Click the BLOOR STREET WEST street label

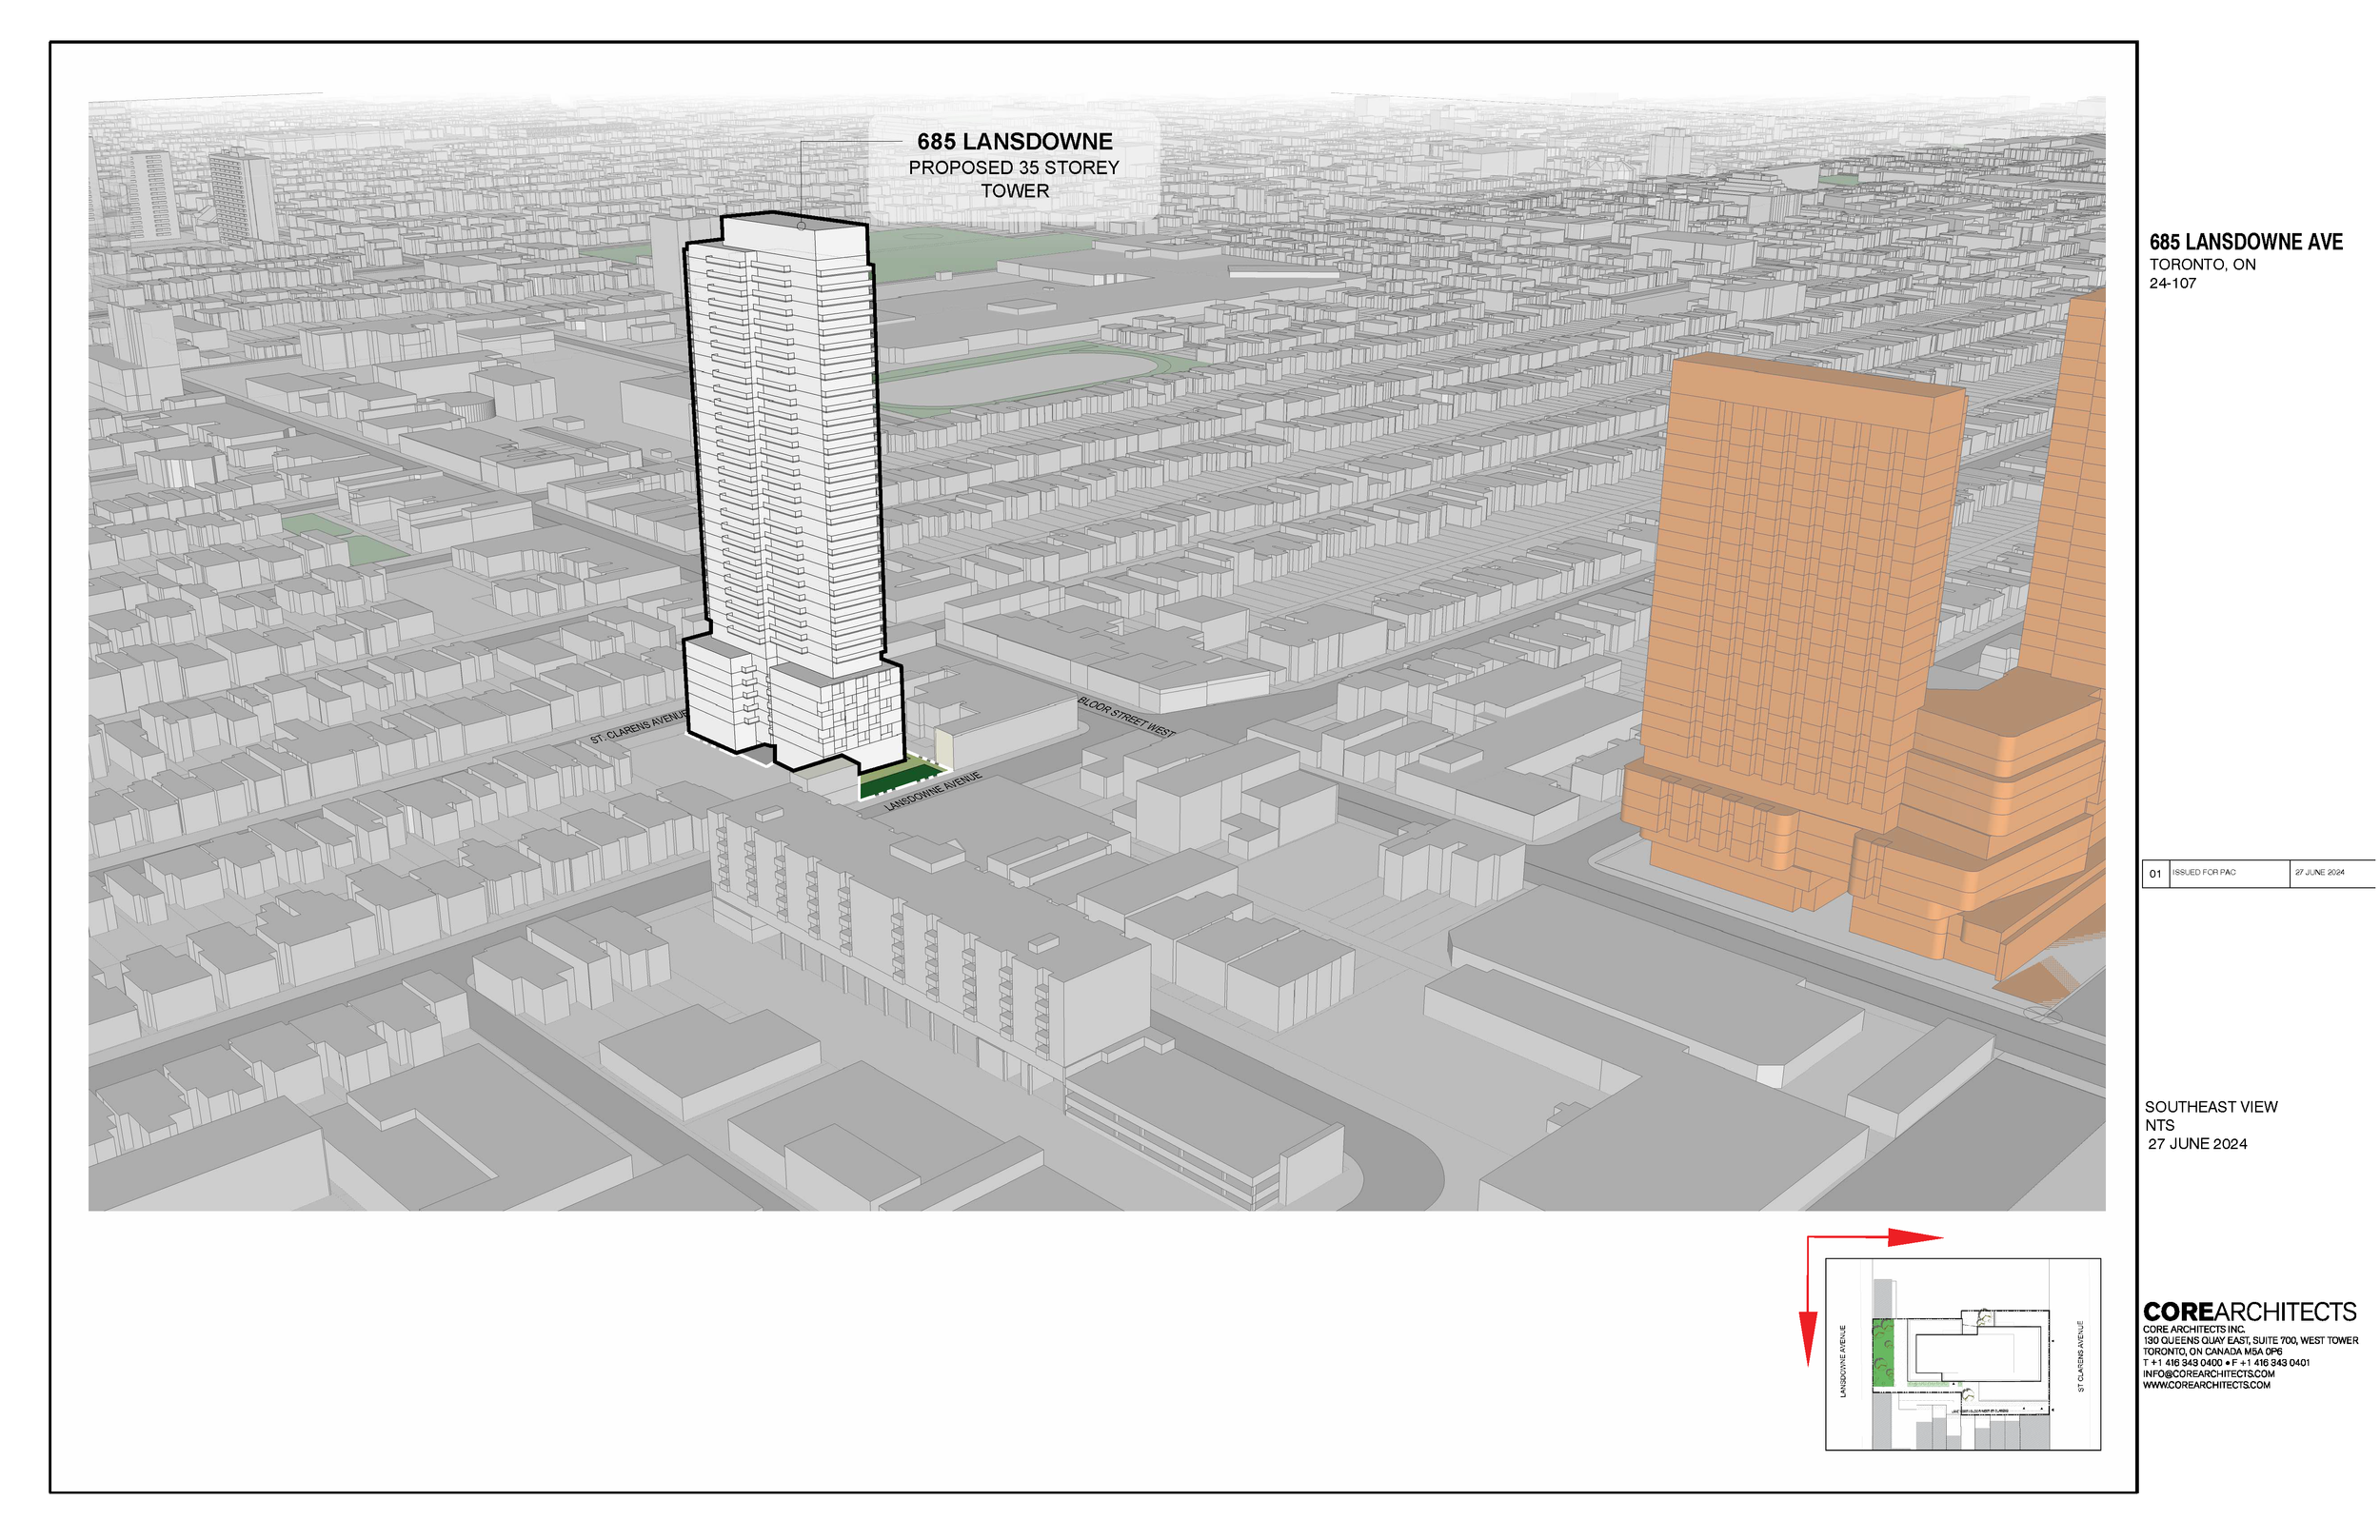(1126, 717)
